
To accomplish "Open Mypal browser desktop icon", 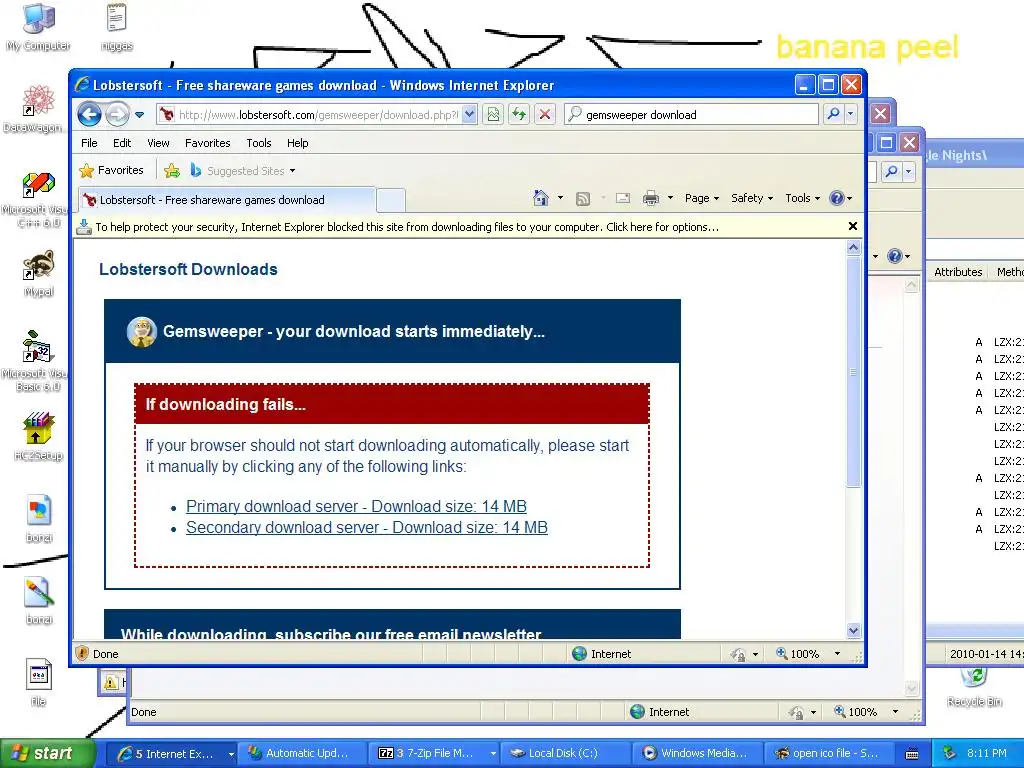I will coord(39,274).
